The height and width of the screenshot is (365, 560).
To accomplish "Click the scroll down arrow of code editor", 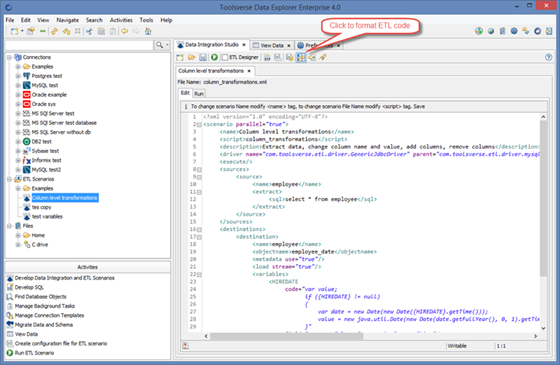I will (543, 328).
